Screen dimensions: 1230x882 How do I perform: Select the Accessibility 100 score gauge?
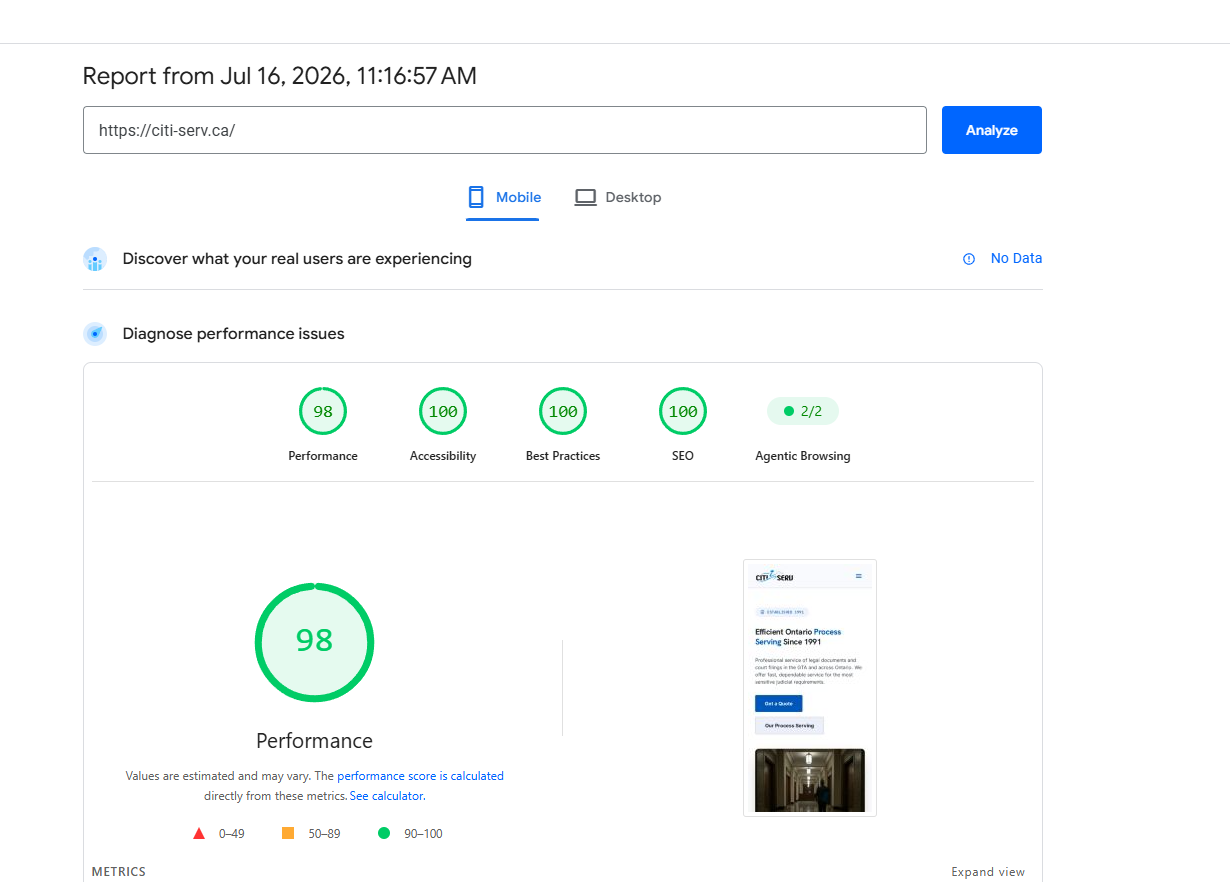pos(443,411)
